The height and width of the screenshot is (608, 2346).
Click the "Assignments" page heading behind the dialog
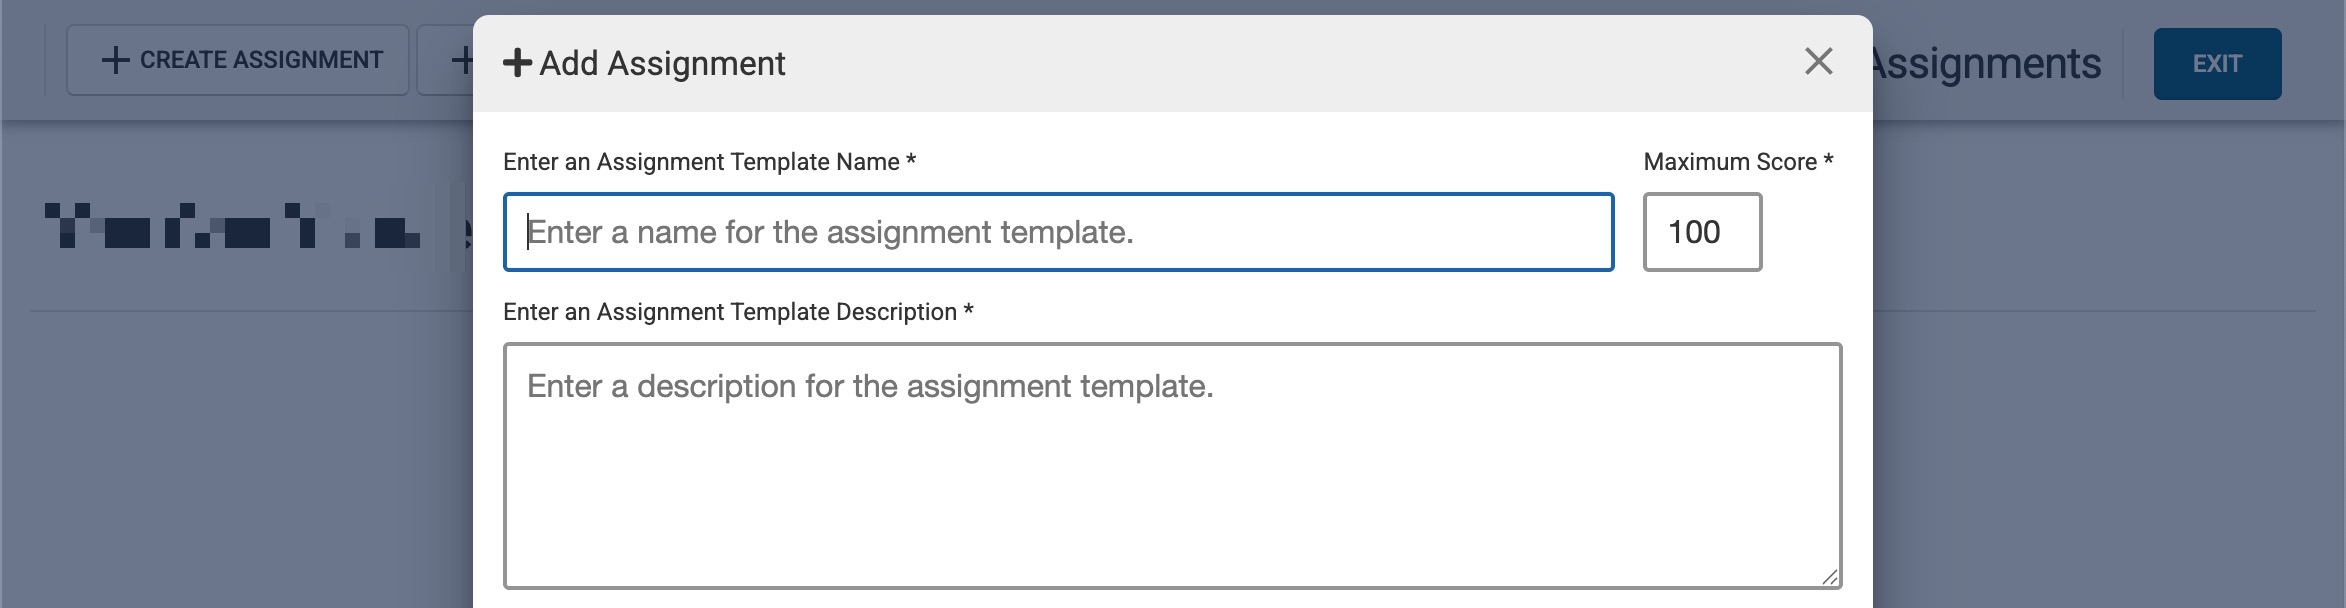click(1986, 64)
